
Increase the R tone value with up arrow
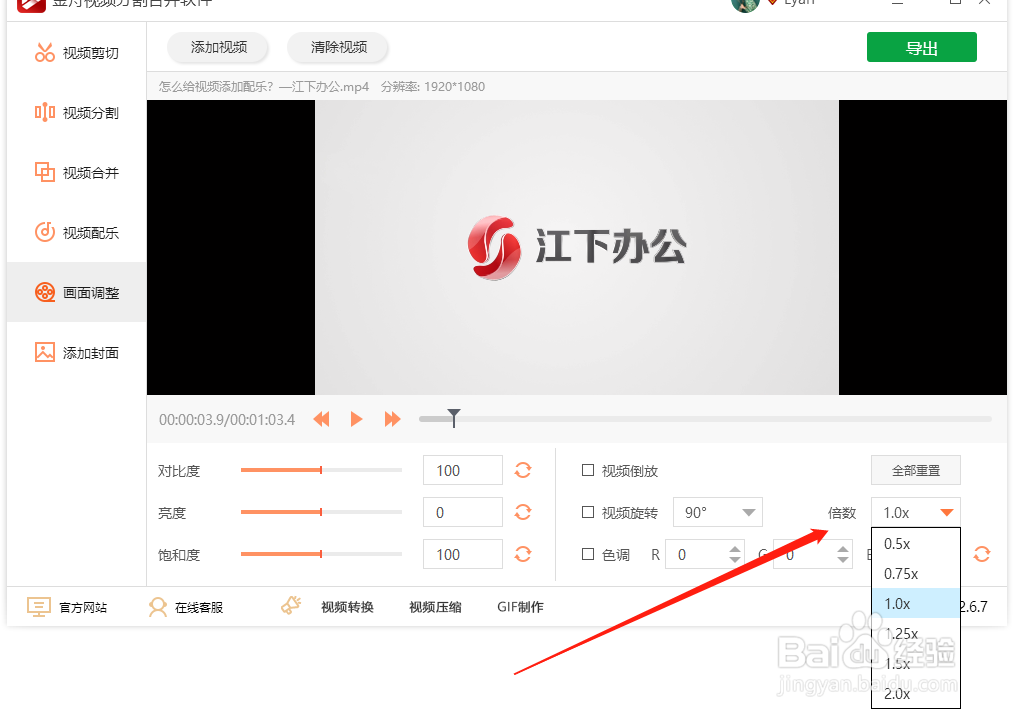point(735,549)
